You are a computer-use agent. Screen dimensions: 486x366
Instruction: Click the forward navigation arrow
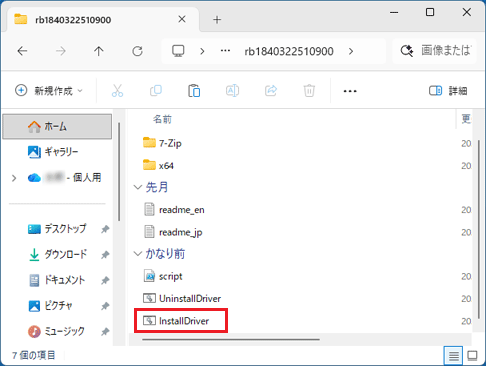point(61,51)
